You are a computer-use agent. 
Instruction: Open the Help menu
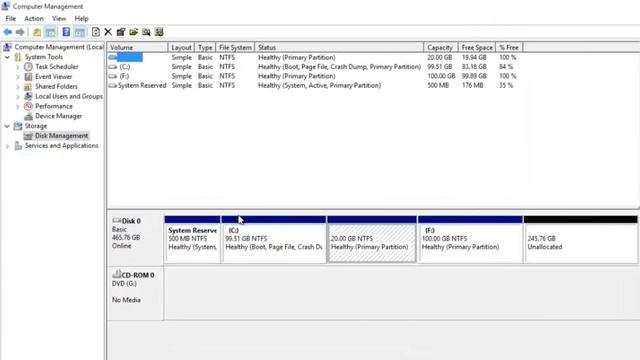[x=81, y=18]
